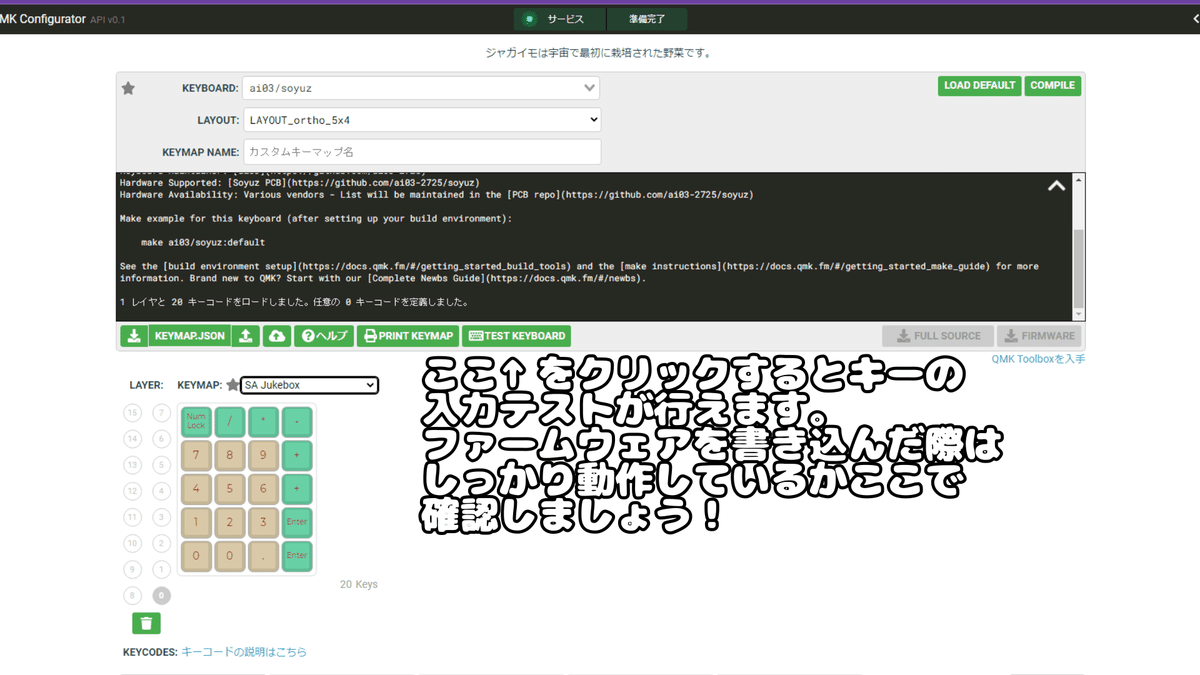Collapse the console with the up chevron

click(1056, 186)
